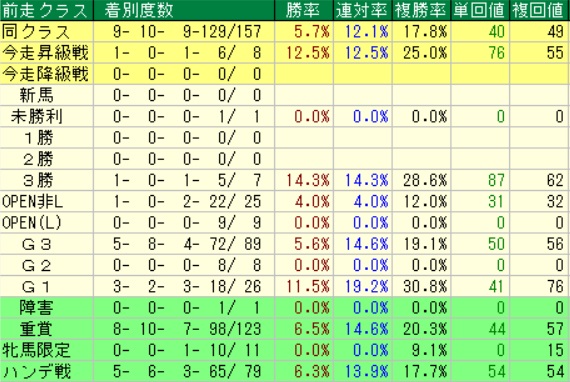Select the 未勝利 row label
The image size is (570, 382).
pyautogui.click(x=46, y=116)
